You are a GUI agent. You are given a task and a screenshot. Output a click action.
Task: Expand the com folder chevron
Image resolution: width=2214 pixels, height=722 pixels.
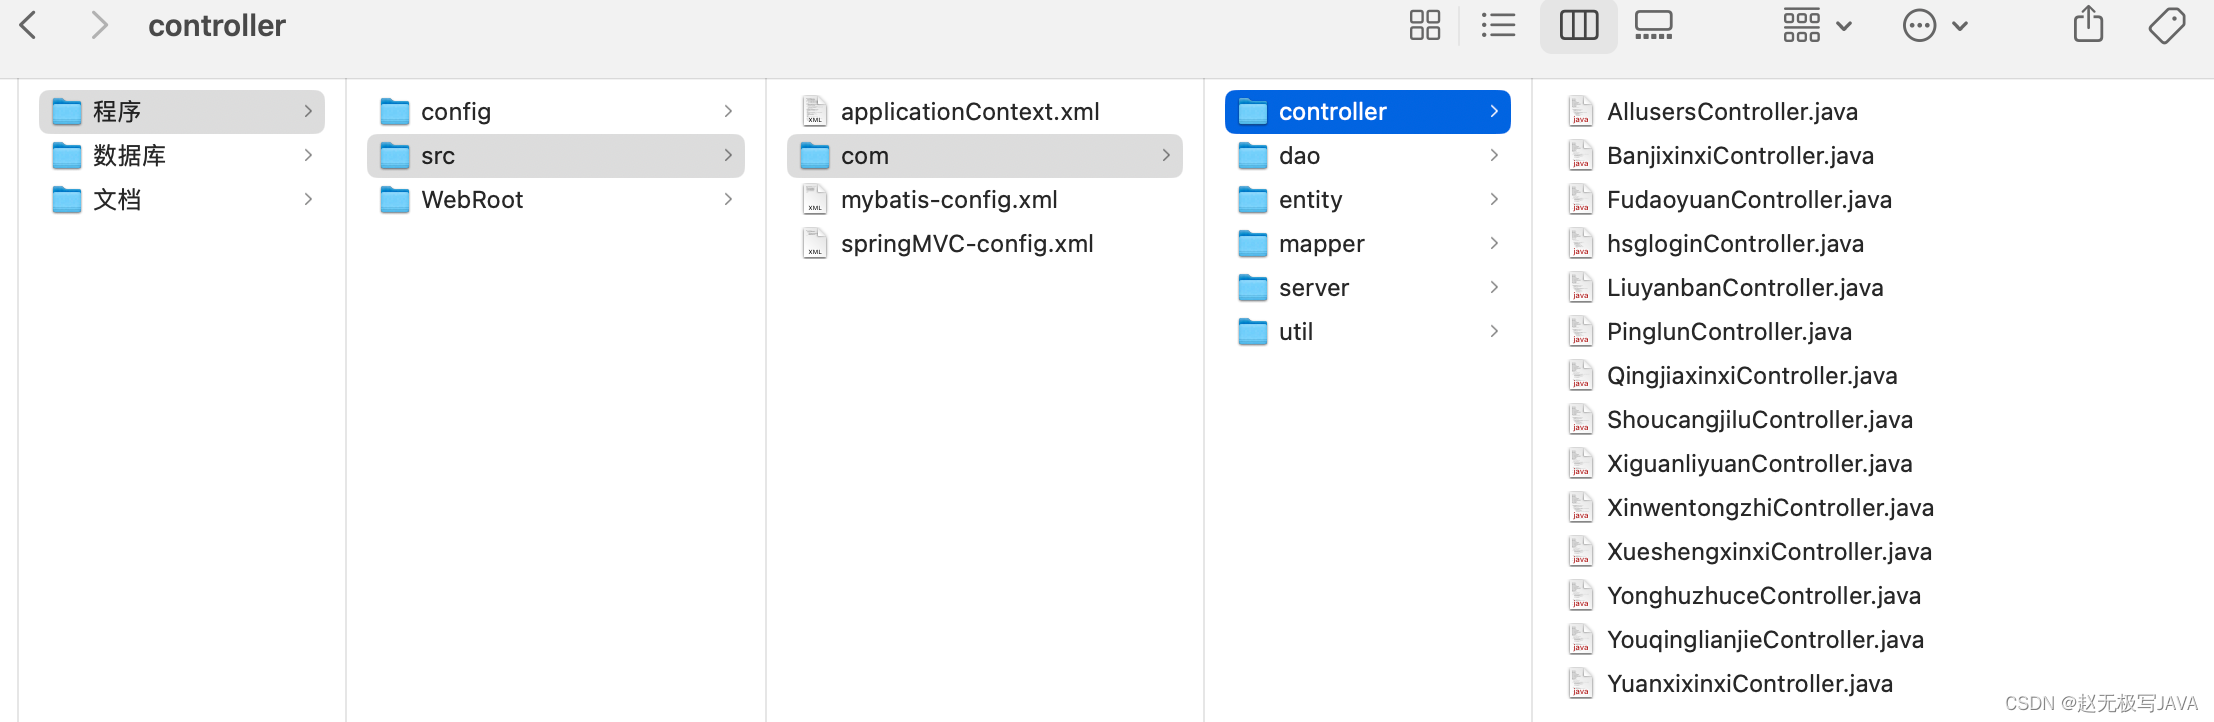[x=1166, y=155]
